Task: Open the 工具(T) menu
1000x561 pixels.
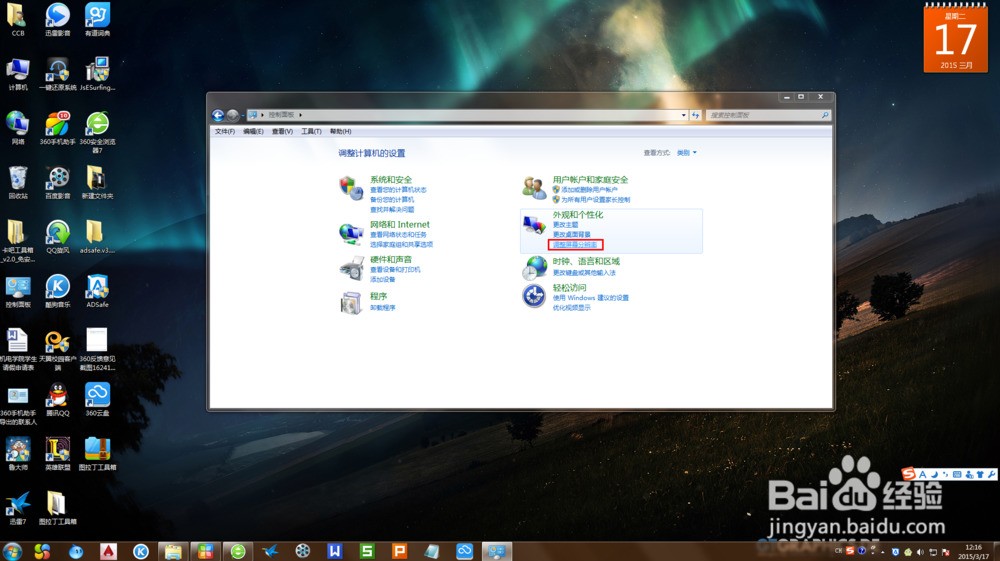Action: pyautogui.click(x=311, y=131)
